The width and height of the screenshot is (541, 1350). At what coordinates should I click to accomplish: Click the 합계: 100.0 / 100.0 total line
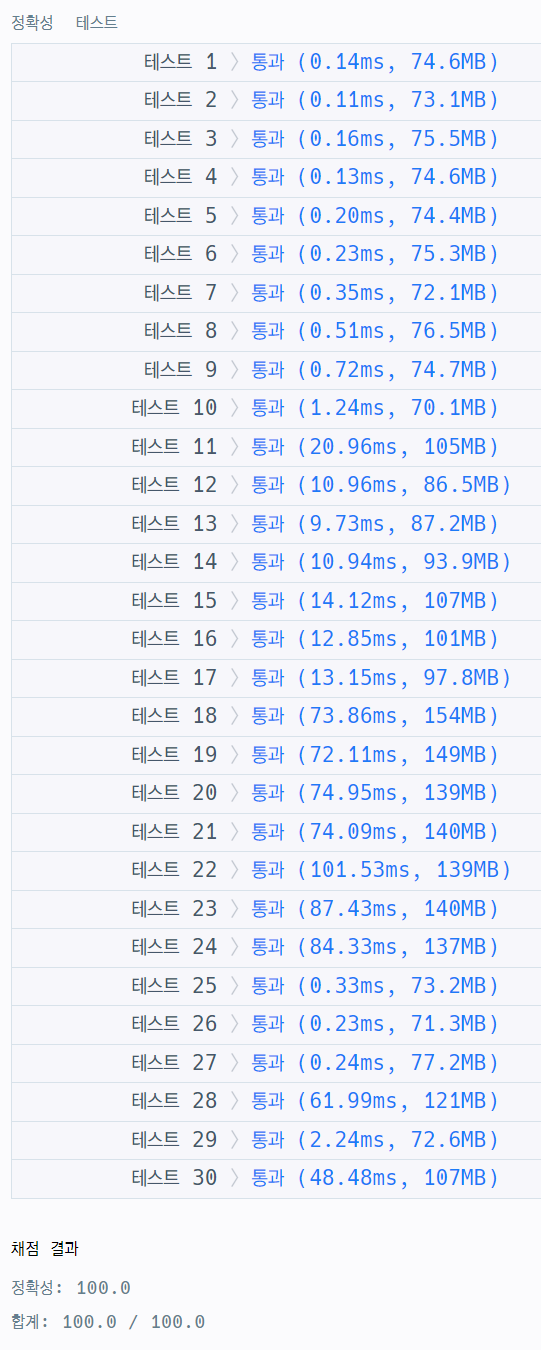pyautogui.click(x=108, y=1322)
